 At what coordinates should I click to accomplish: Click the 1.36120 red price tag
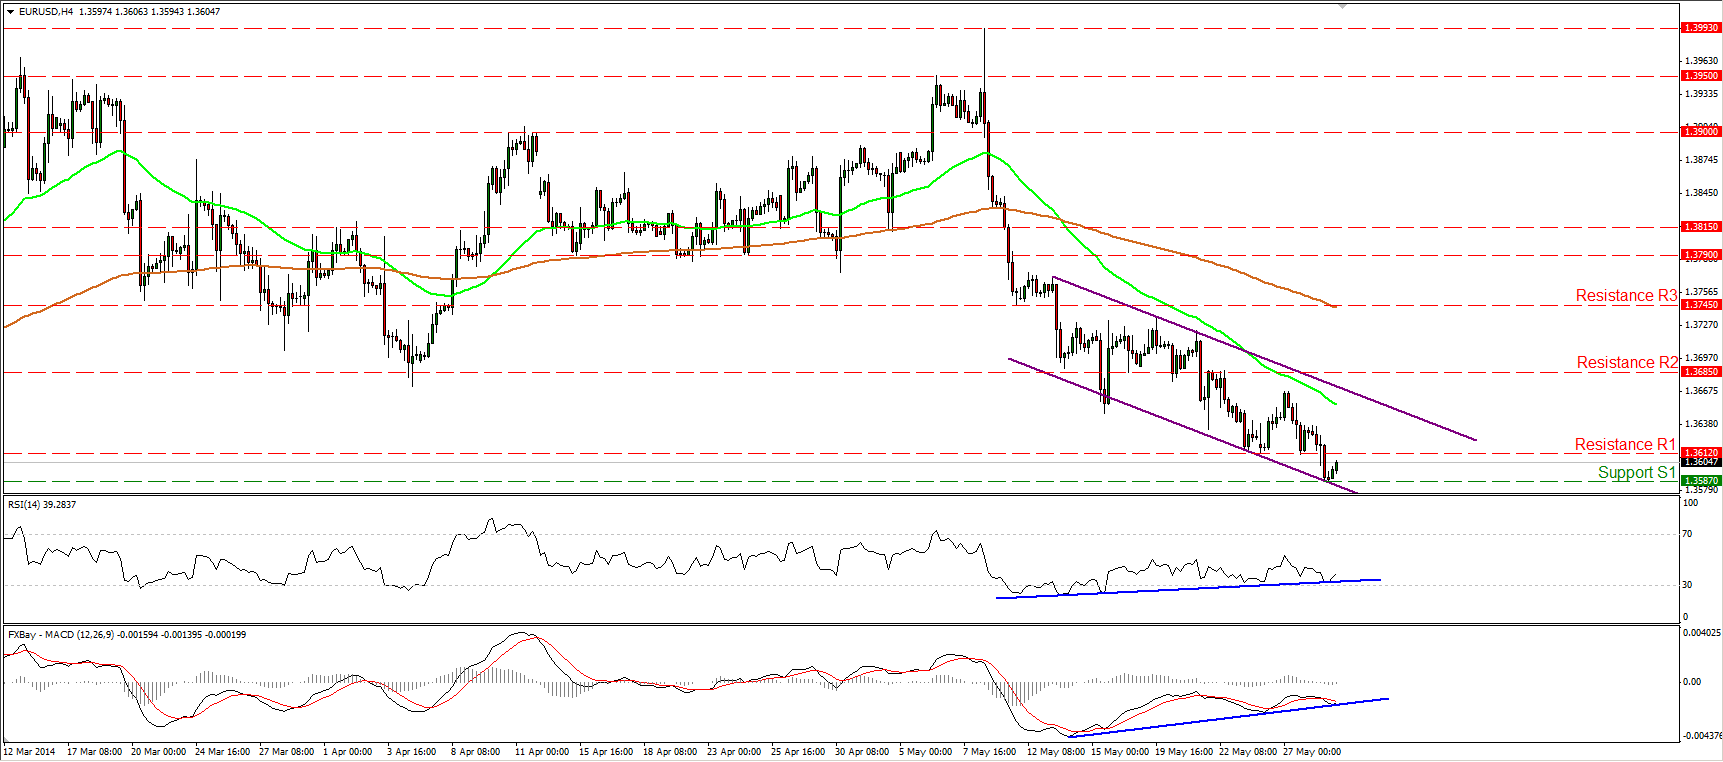coord(1701,453)
